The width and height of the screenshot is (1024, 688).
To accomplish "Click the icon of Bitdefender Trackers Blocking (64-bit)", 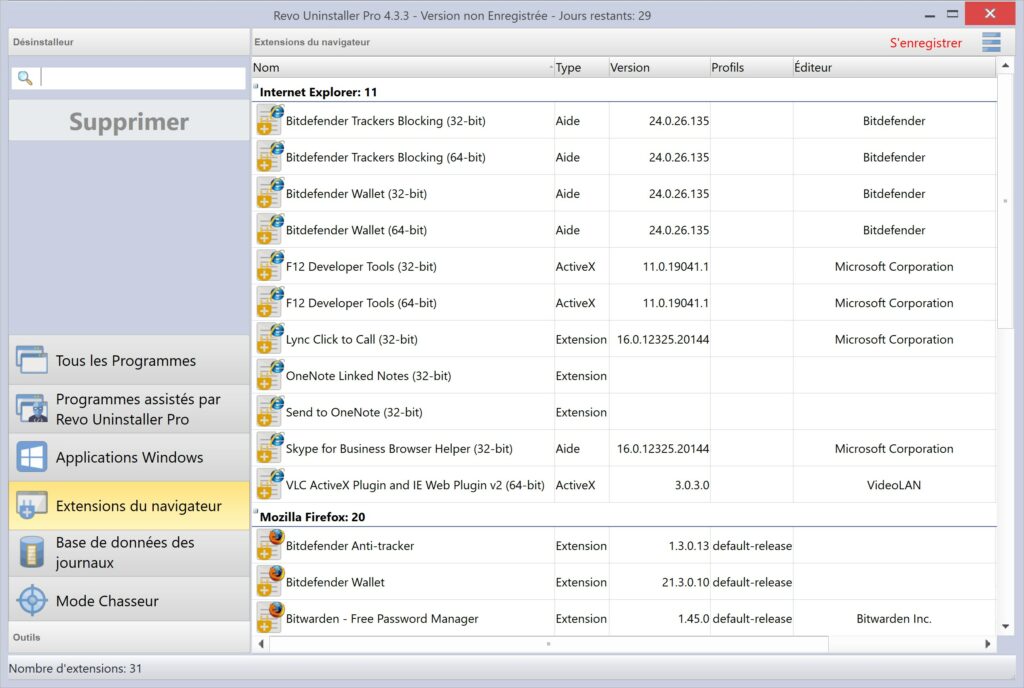I will pos(270,157).
